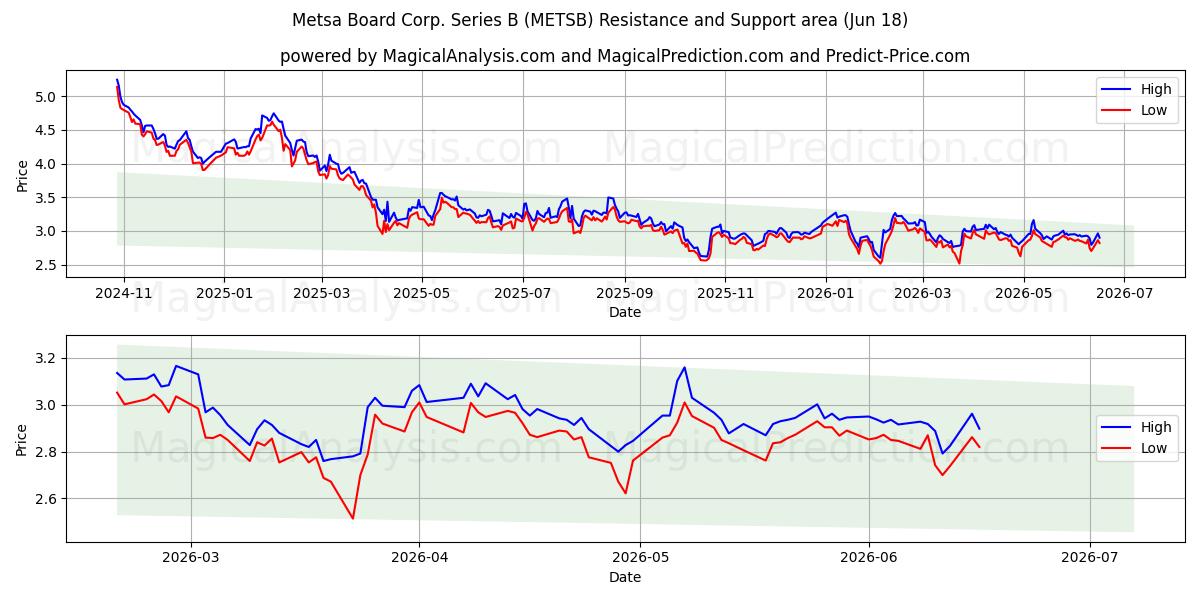Viewport: 1200px width, 600px height.
Task: Click the 'Date' axis label under the top chart
Action: (x=625, y=312)
